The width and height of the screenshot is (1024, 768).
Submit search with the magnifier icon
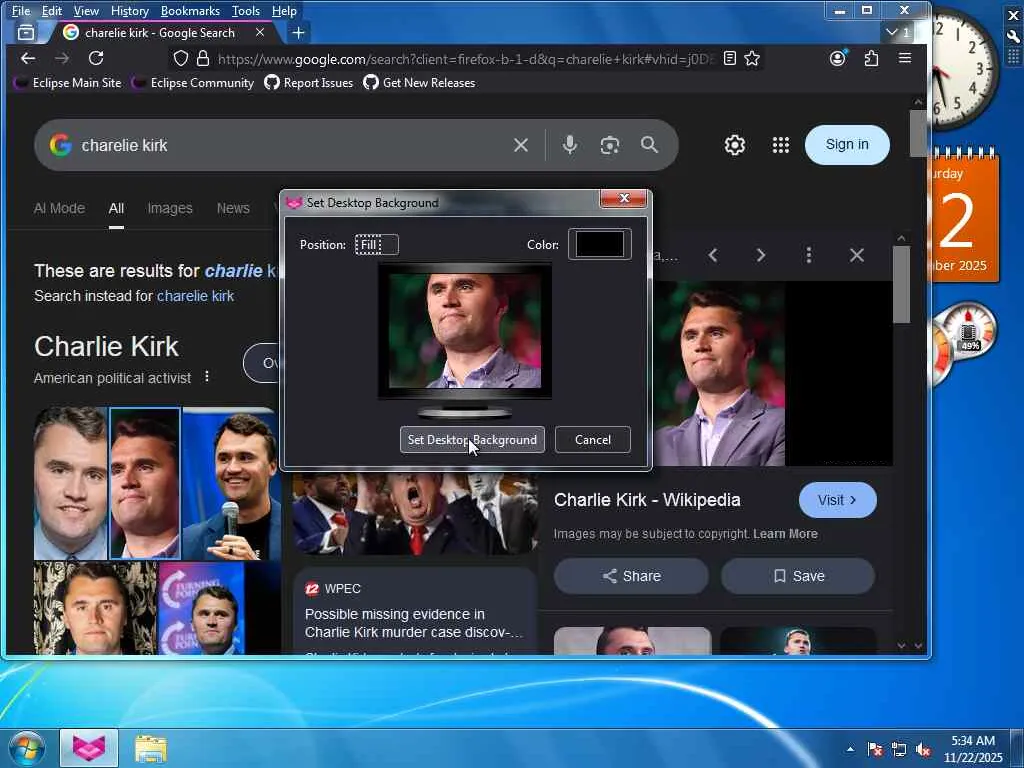click(x=649, y=145)
